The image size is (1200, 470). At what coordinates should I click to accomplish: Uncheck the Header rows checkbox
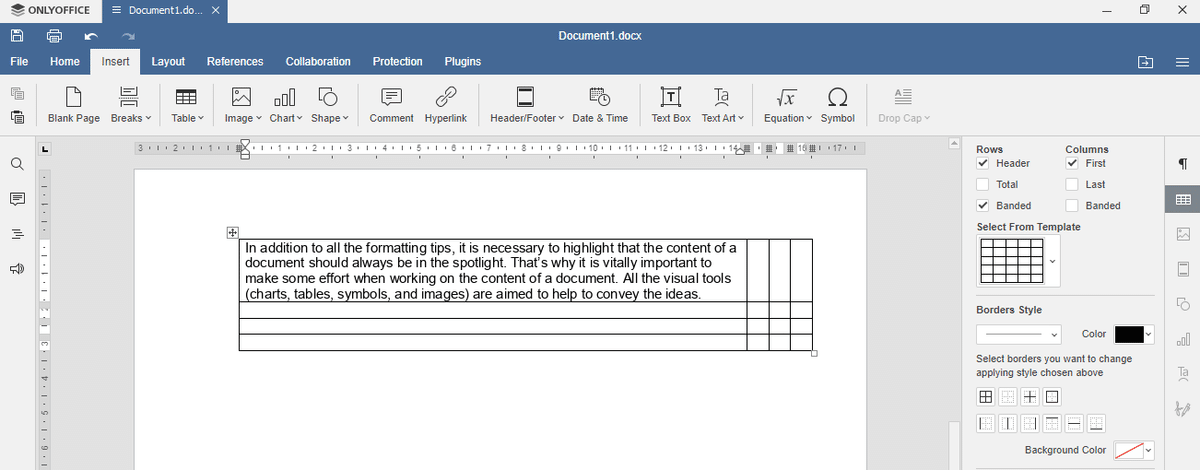tap(983, 163)
